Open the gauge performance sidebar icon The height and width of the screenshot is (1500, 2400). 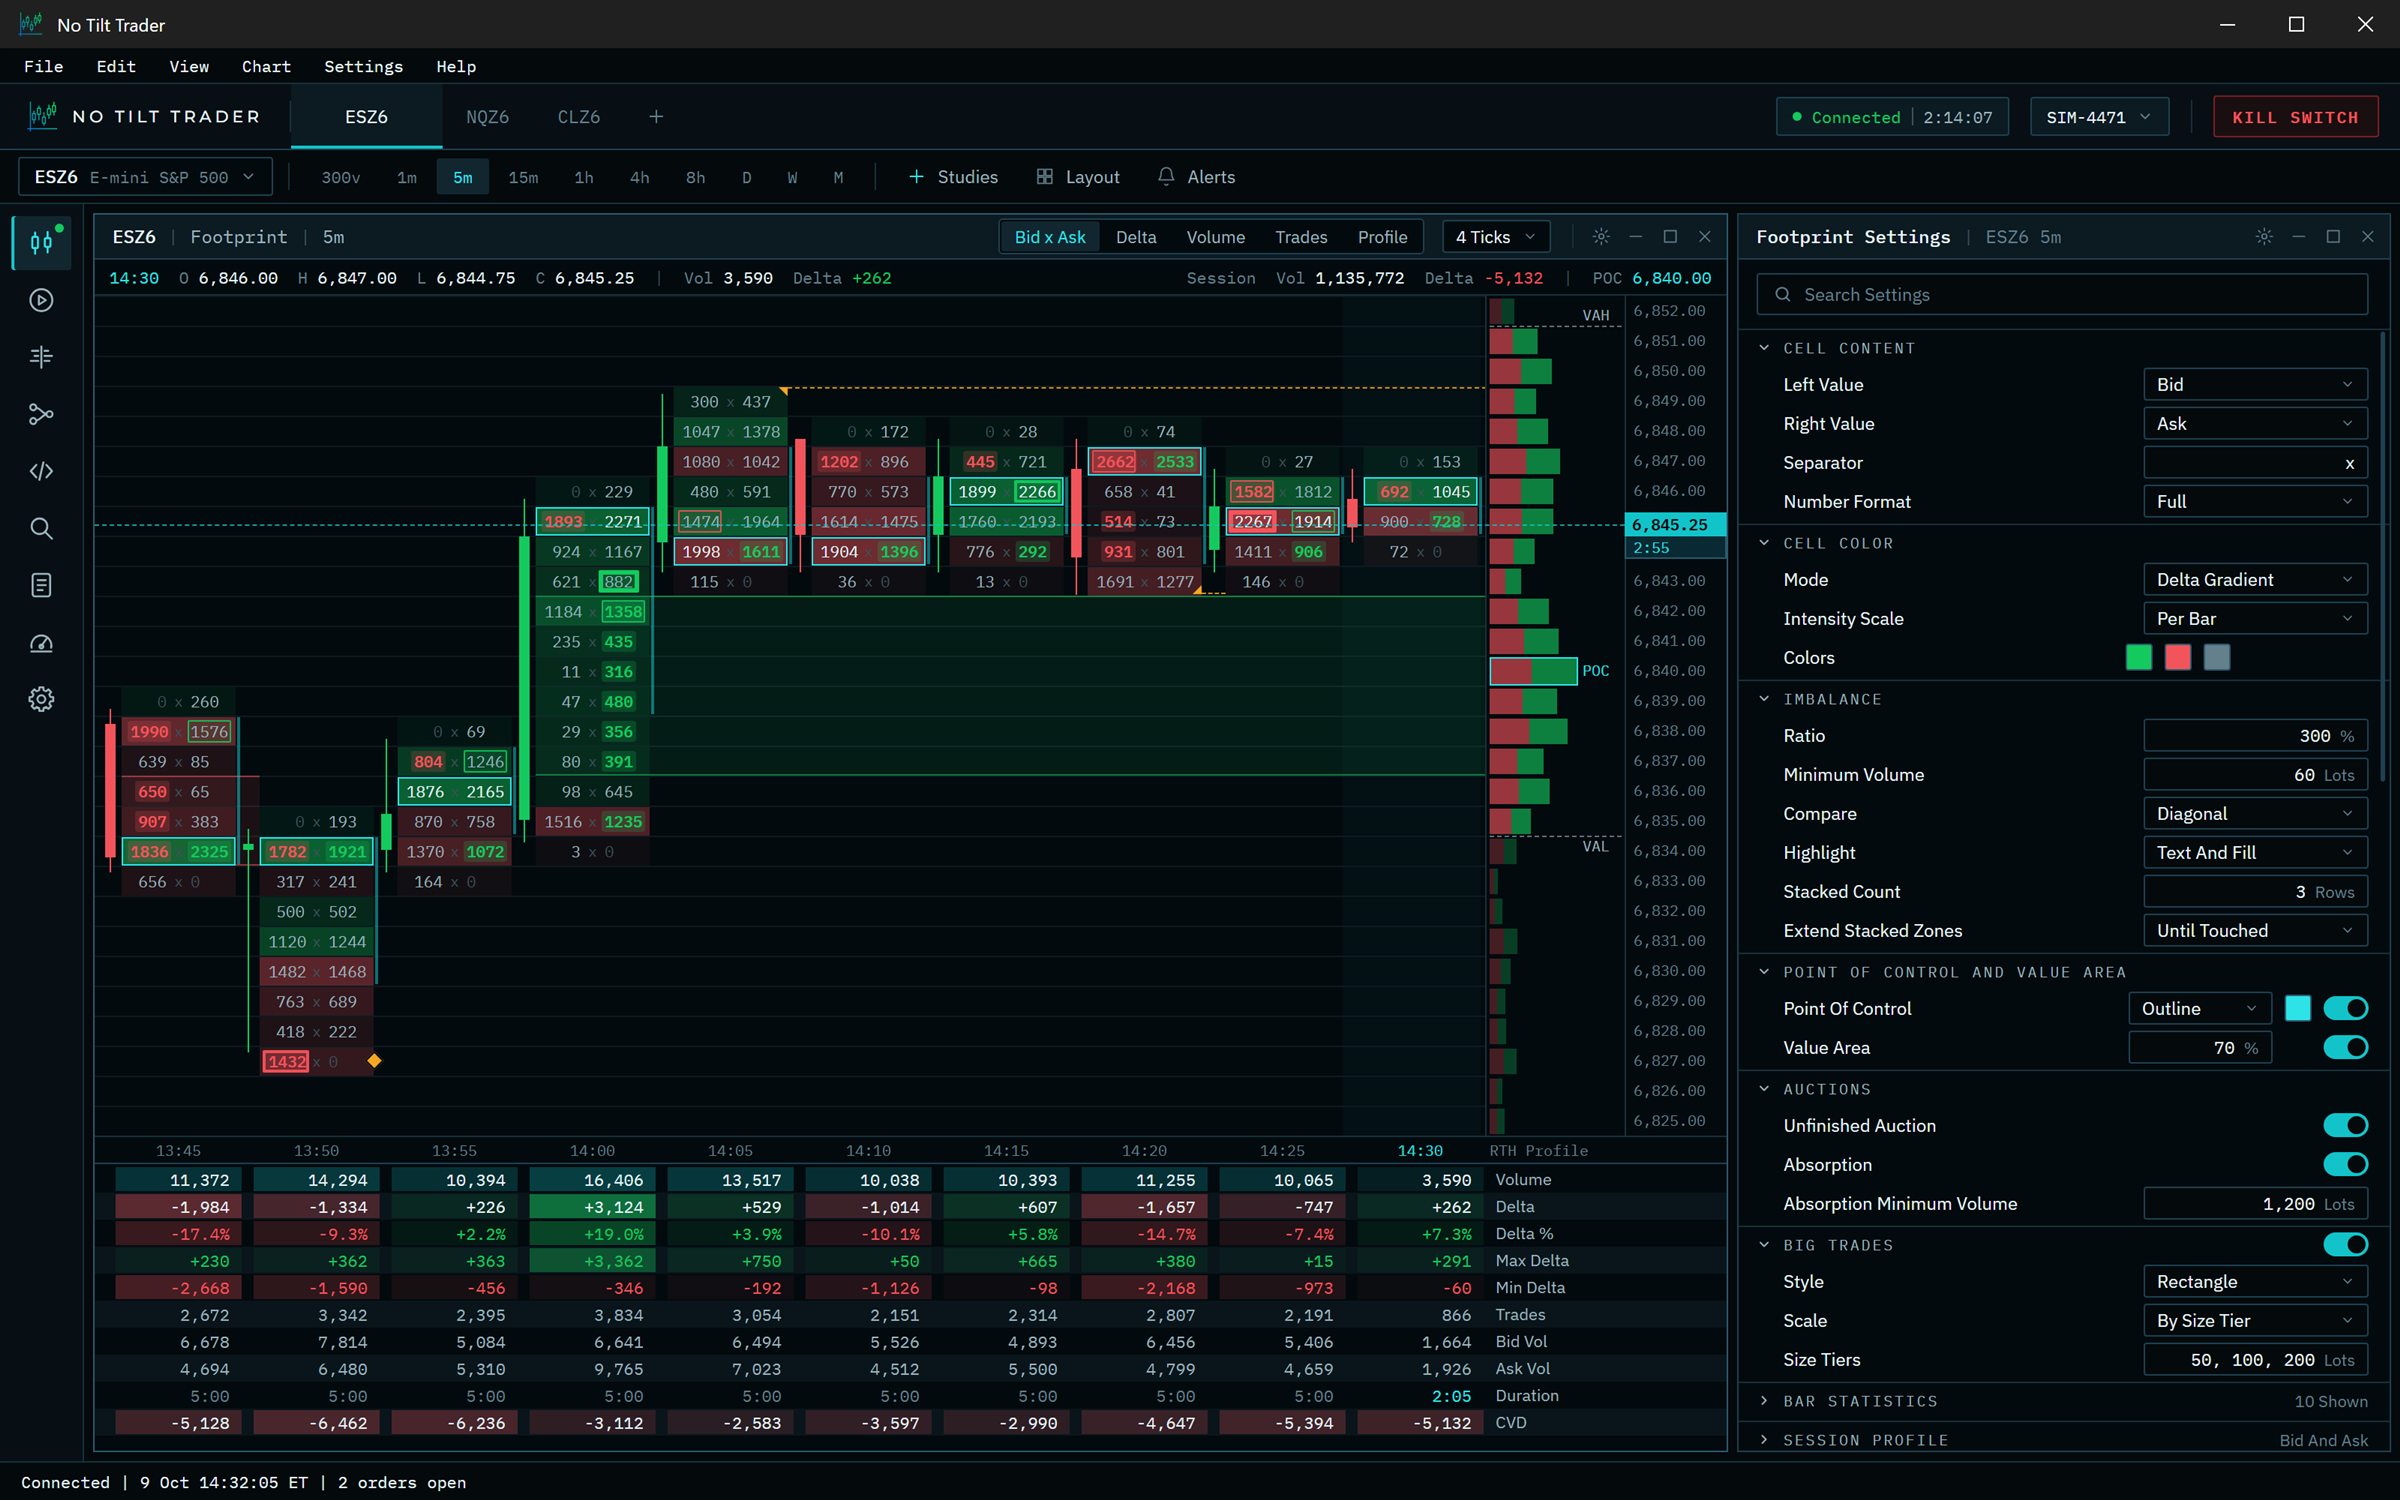(41, 642)
